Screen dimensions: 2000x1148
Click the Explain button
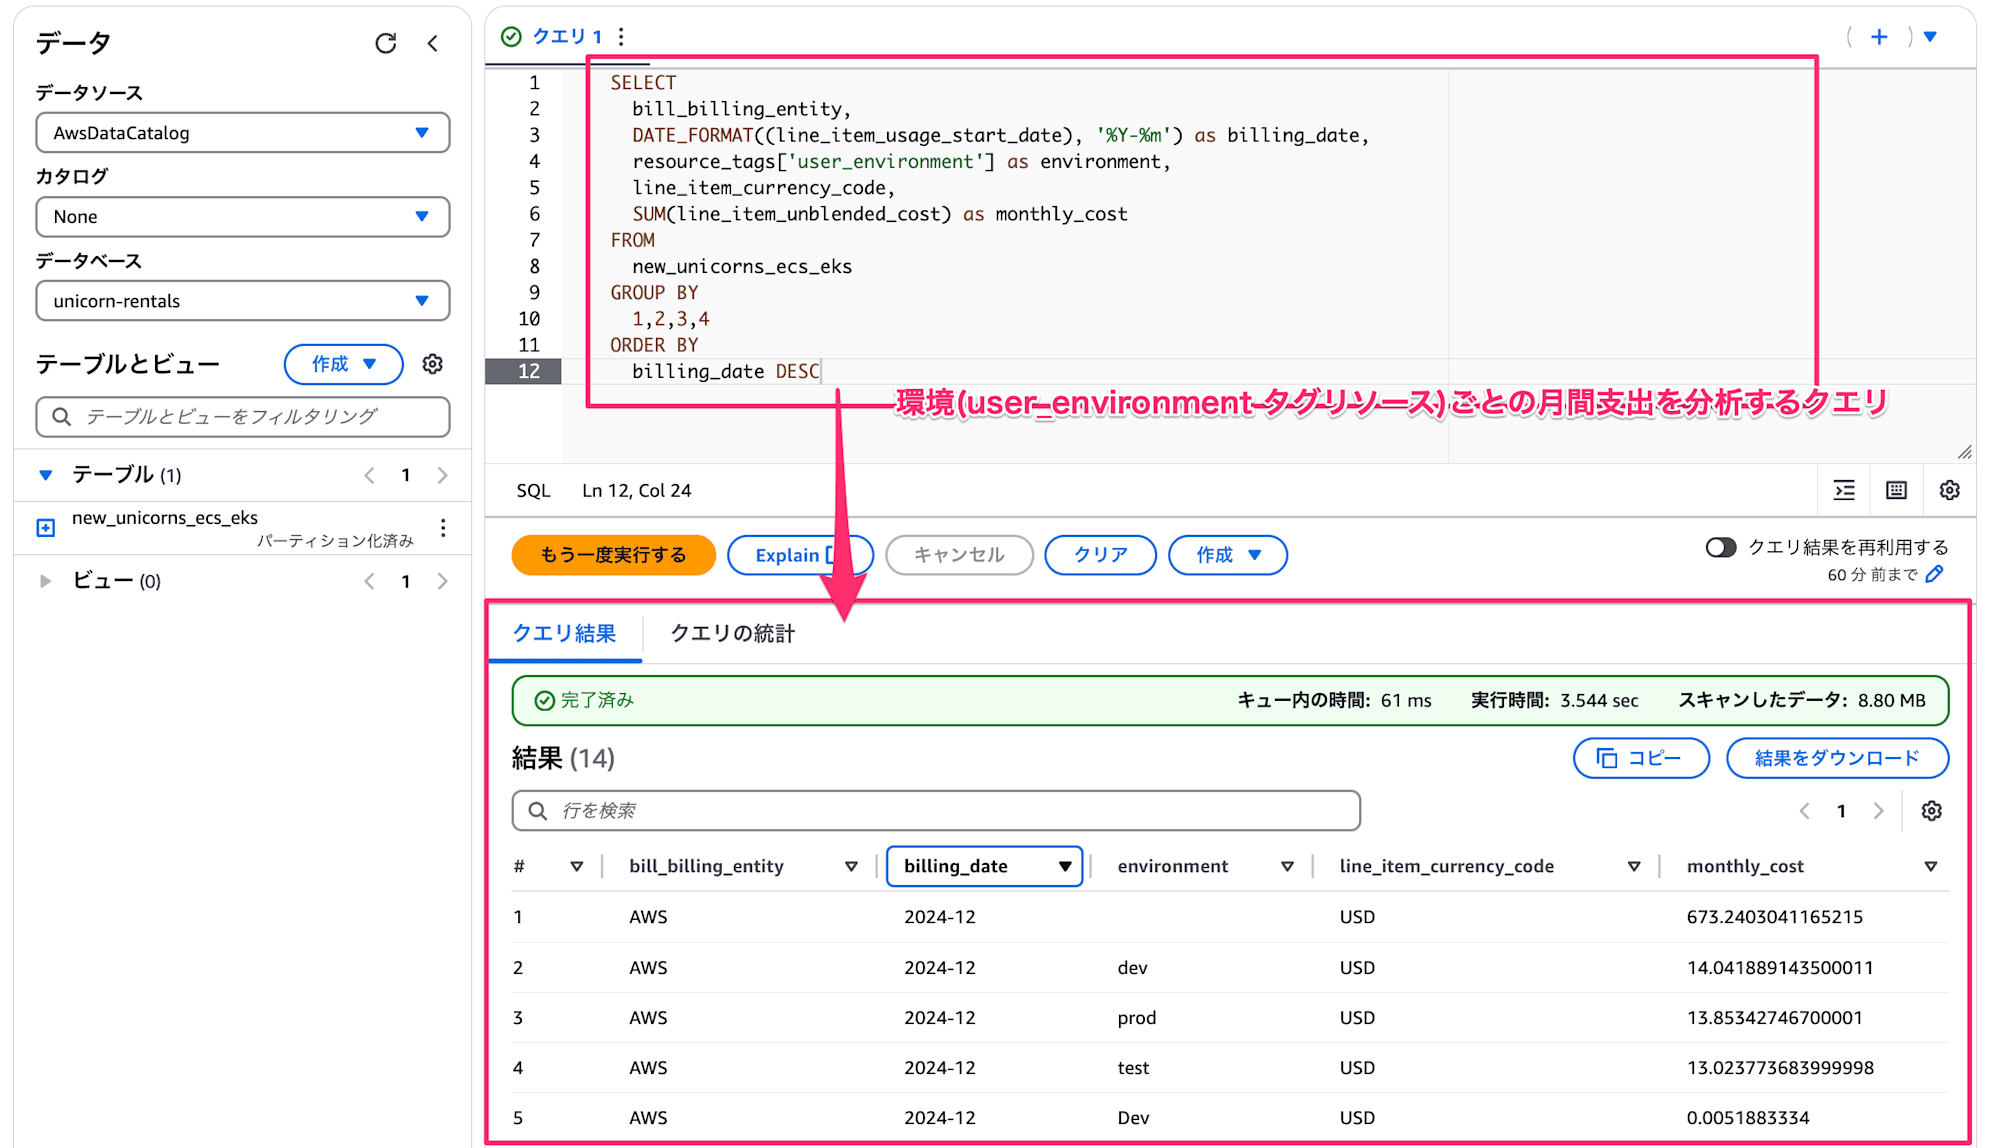[x=800, y=555]
